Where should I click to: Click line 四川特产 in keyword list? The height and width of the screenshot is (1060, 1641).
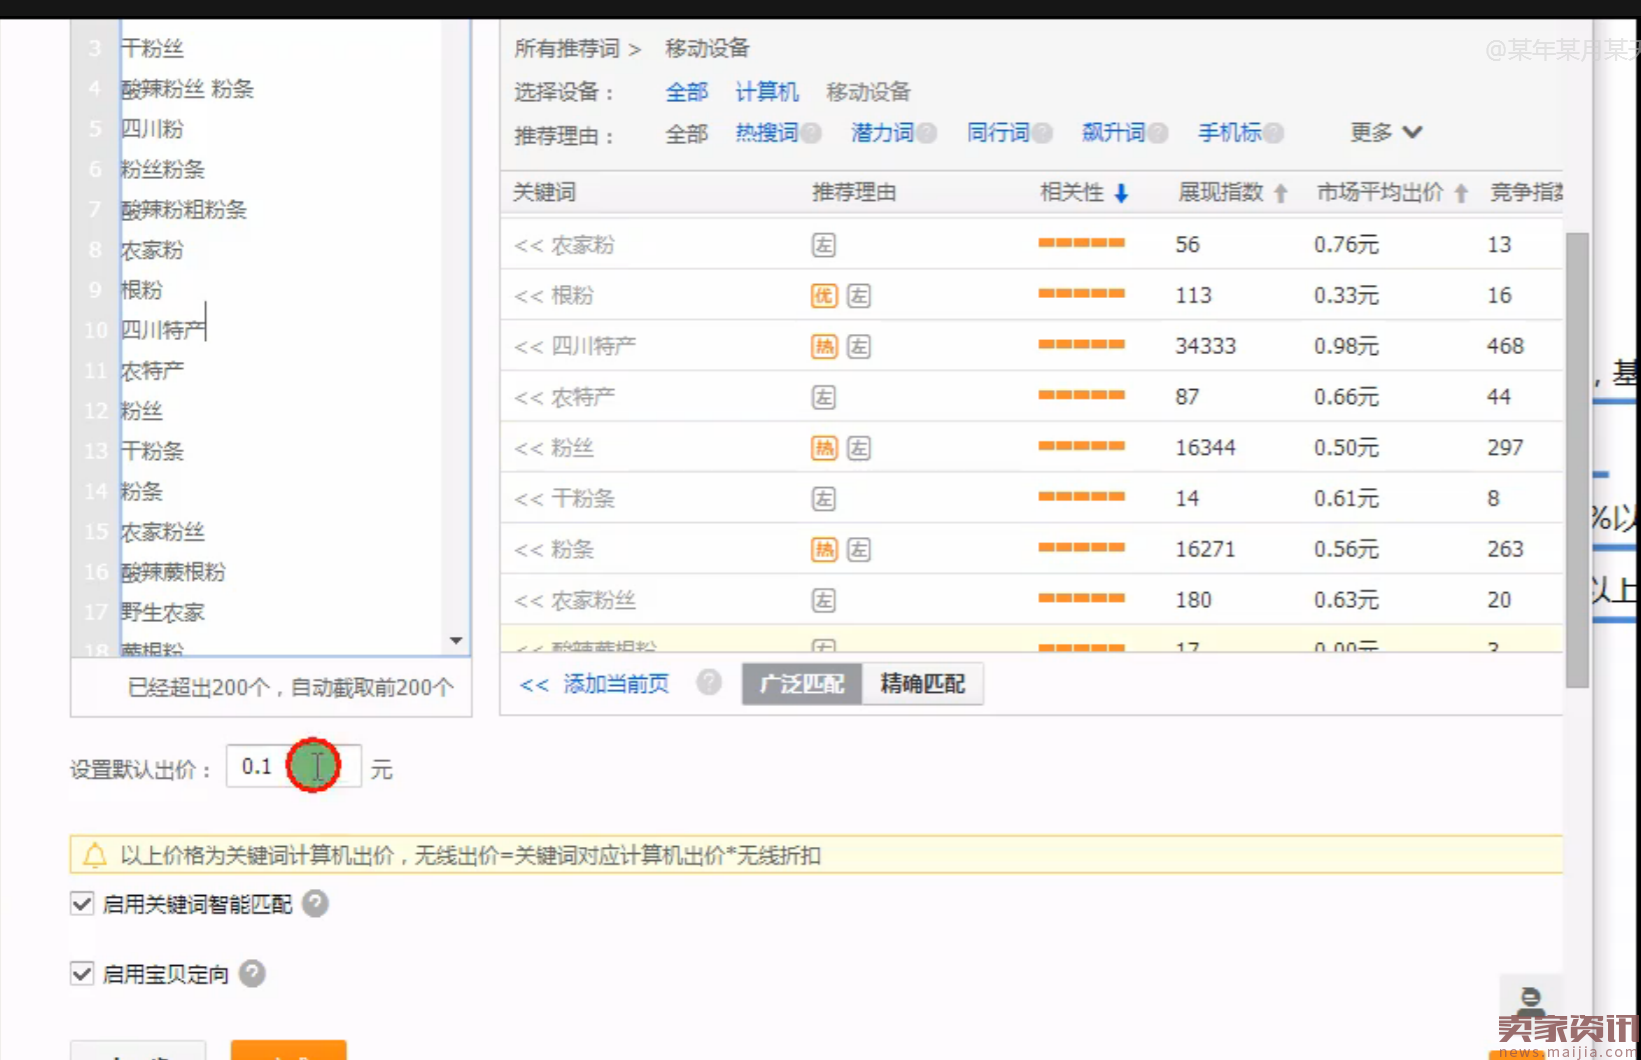tap(163, 330)
